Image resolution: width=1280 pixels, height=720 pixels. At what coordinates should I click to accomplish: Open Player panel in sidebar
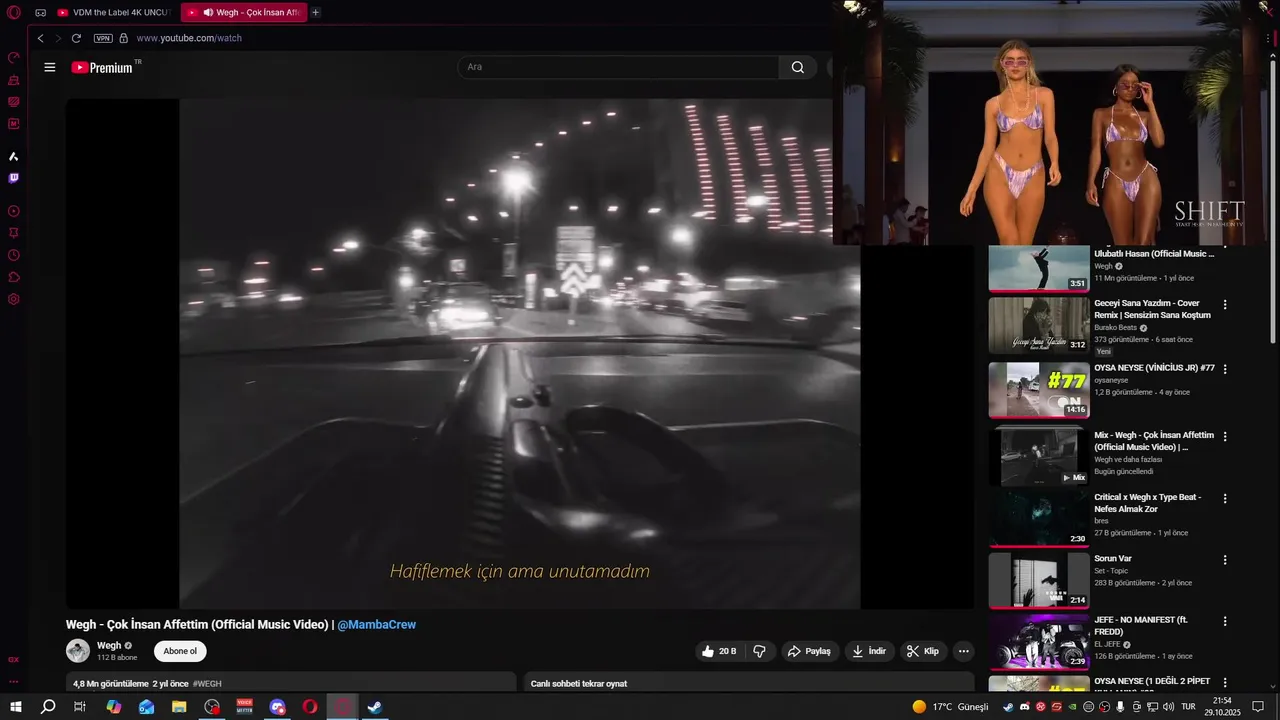point(14,211)
